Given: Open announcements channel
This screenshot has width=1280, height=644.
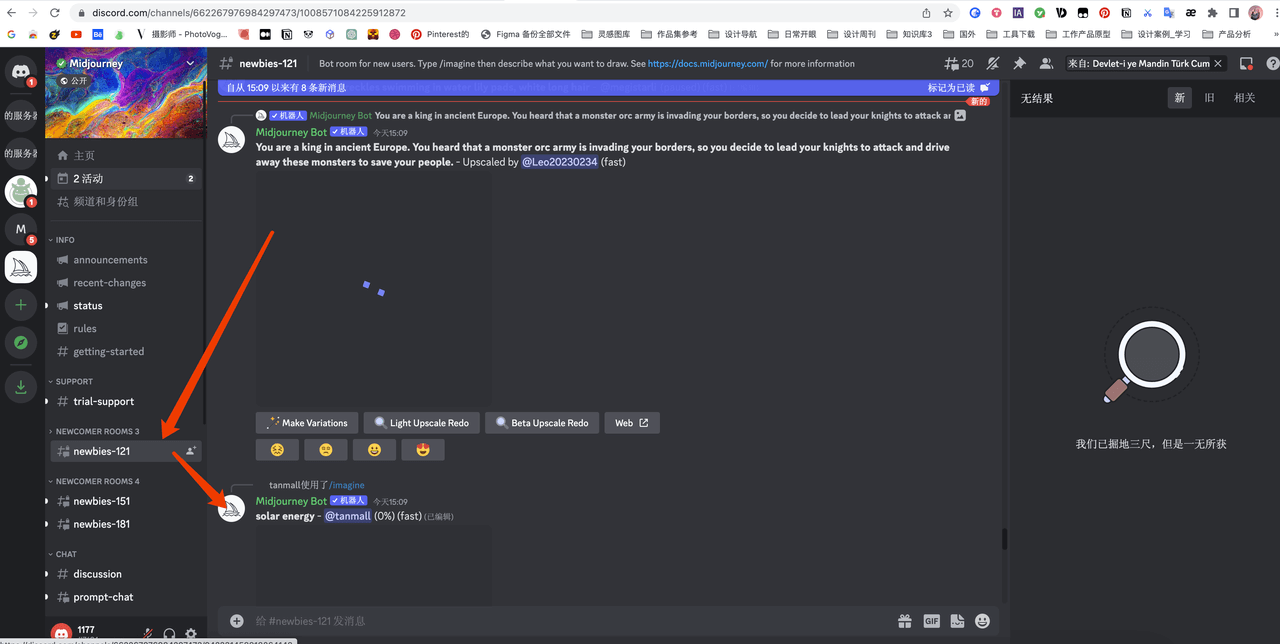Looking at the screenshot, I should [x=126, y=260].
